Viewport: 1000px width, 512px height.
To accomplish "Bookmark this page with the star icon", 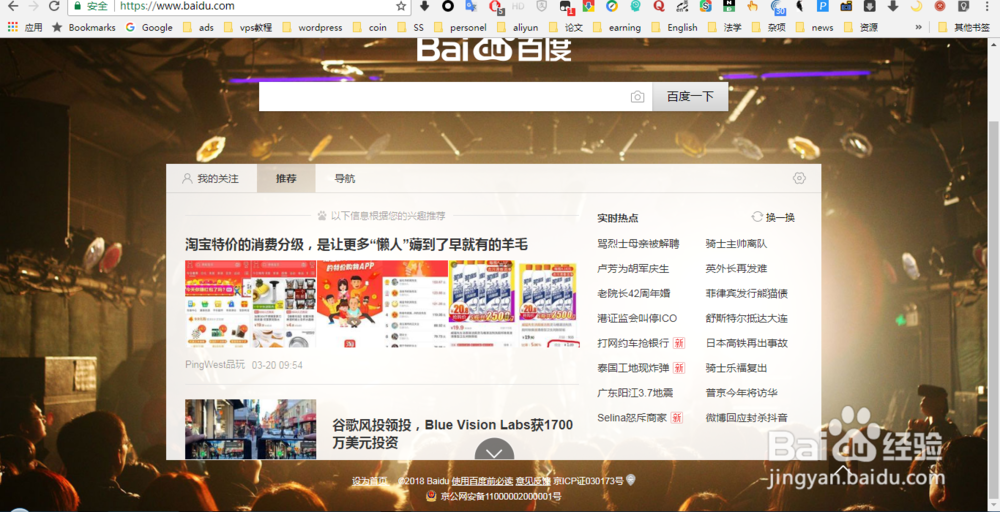I will [x=401, y=6].
